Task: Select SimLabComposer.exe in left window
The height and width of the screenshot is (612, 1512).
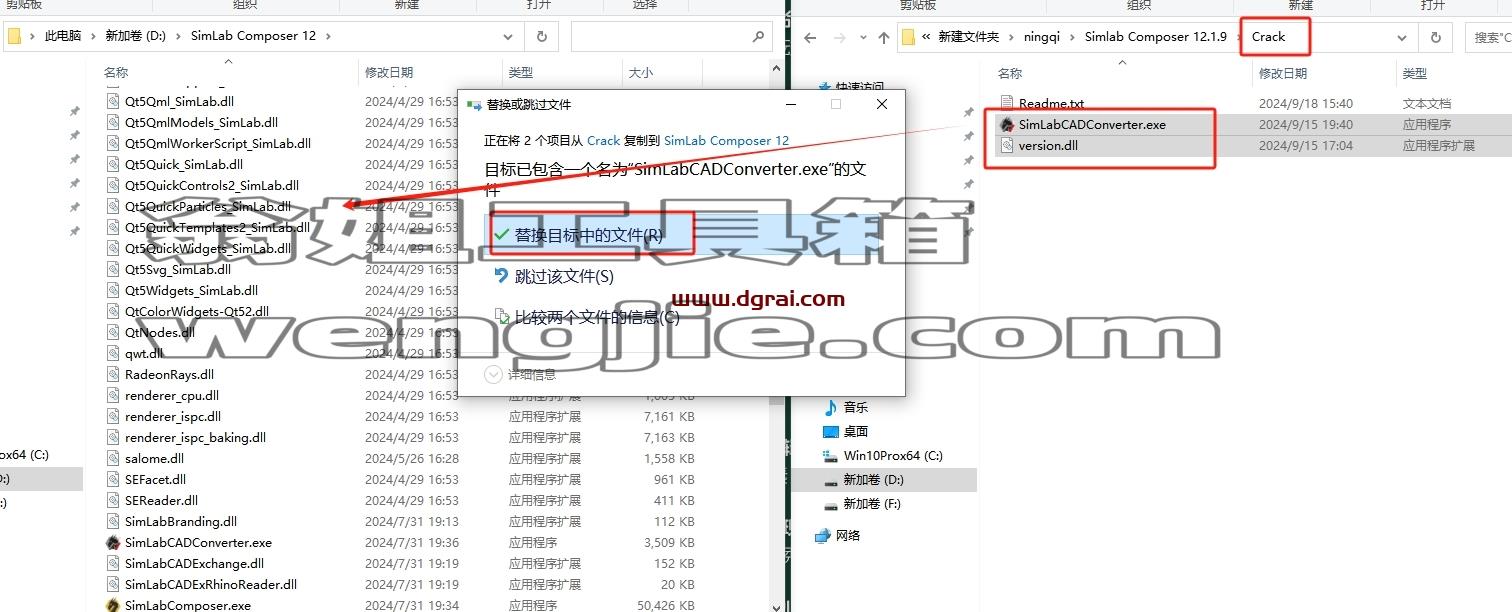Action: tap(187, 605)
